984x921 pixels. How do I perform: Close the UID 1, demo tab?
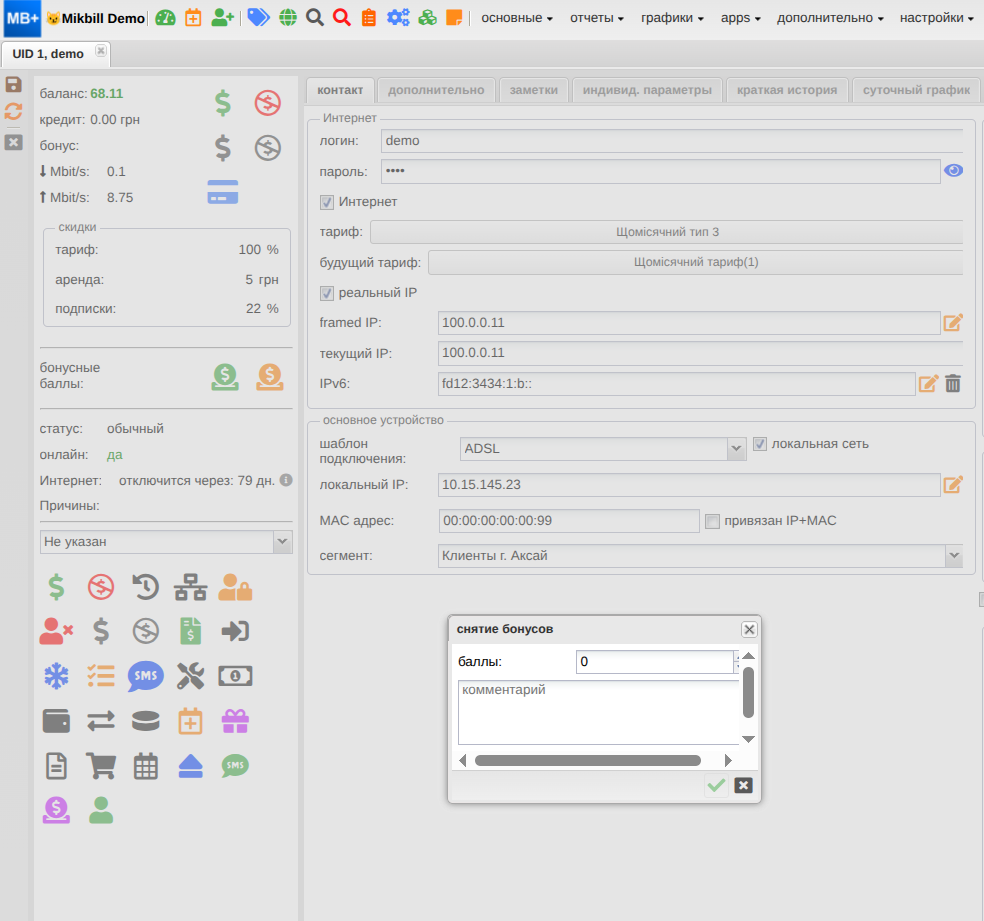[x=100, y=50]
